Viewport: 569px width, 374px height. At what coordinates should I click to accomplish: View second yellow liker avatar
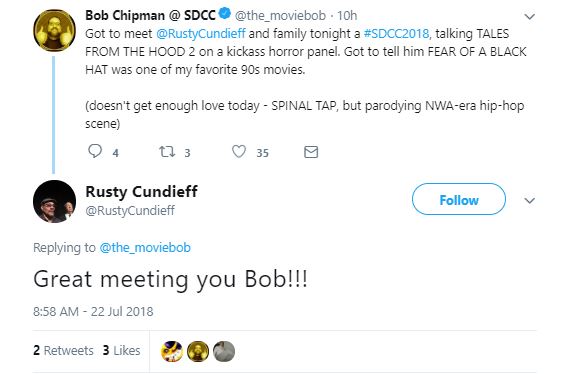[198, 351]
